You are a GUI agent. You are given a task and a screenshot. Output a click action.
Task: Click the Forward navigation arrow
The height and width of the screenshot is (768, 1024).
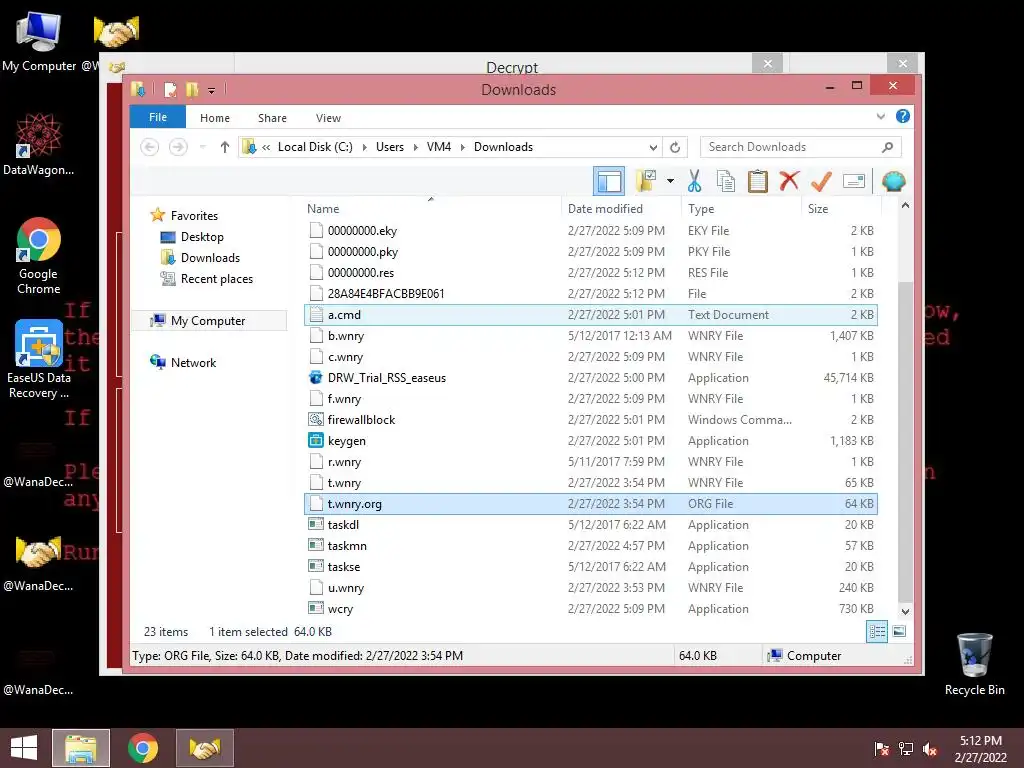click(x=178, y=147)
